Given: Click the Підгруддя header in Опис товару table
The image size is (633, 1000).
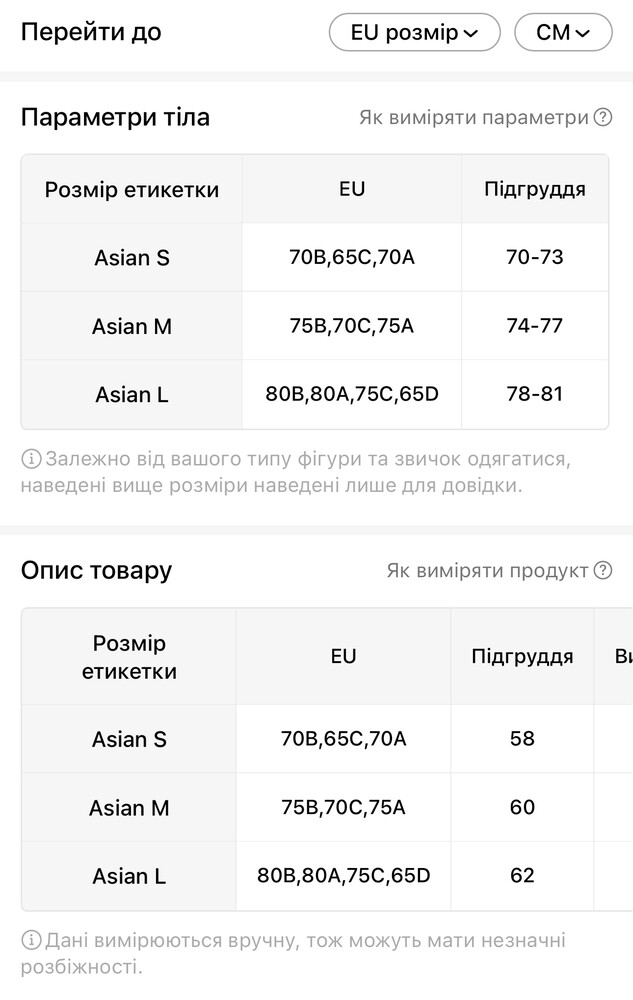Looking at the screenshot, I should click(522, 657).
